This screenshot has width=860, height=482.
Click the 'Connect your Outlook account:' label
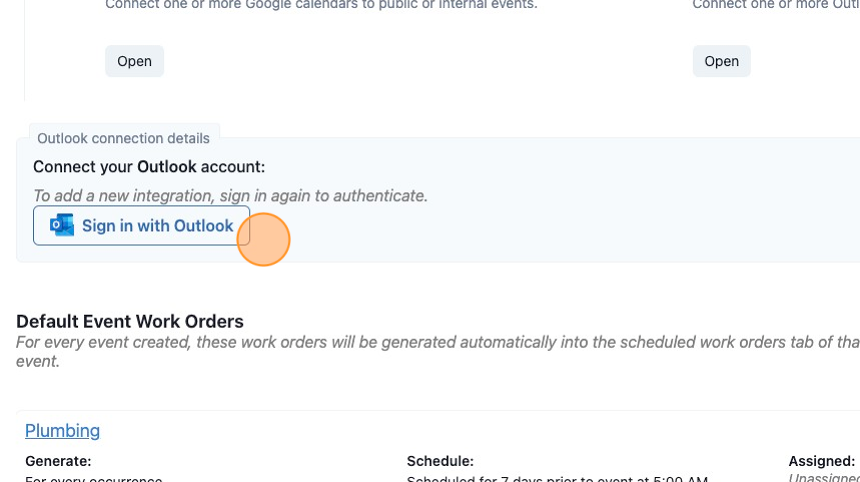pos(149,167)
